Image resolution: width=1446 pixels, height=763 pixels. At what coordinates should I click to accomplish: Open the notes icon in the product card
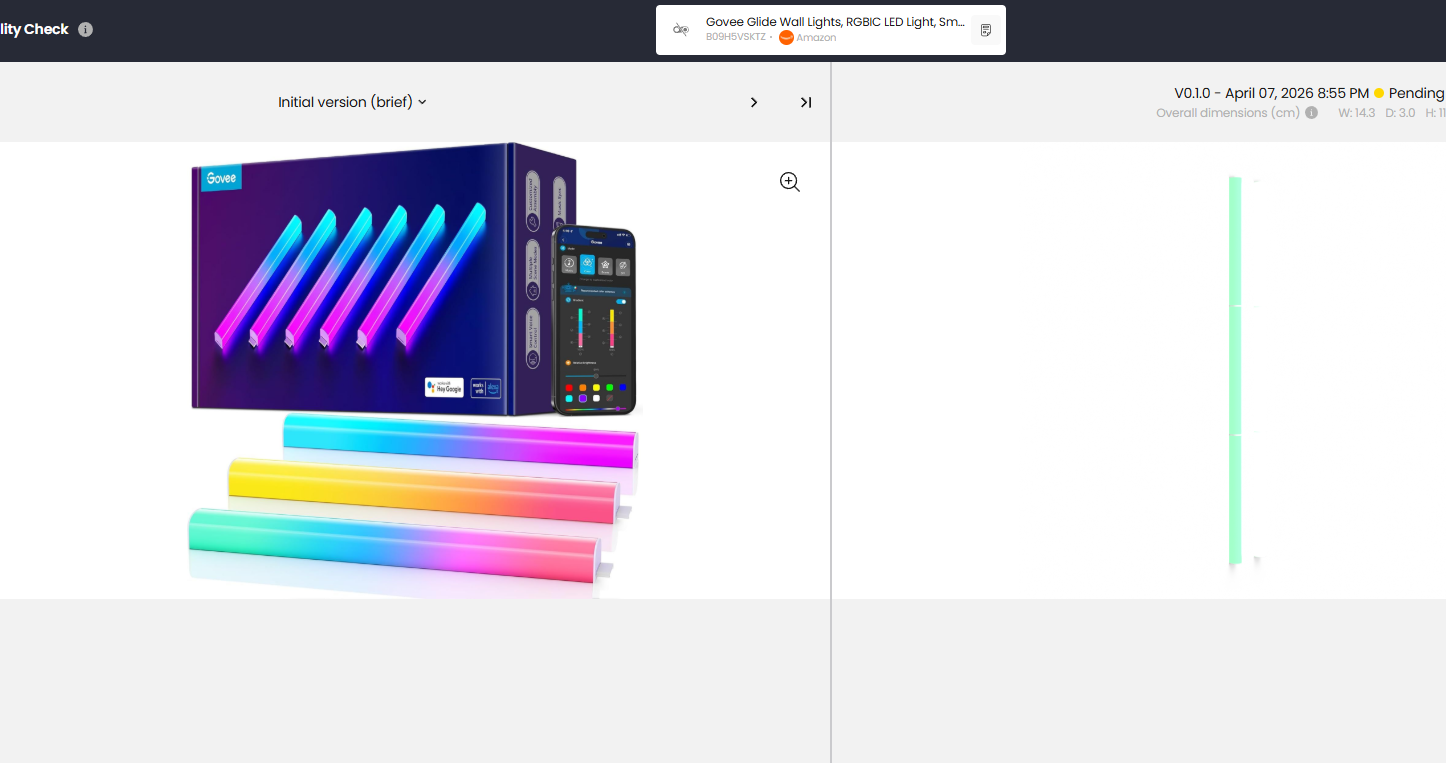click(x=986, y=30)
